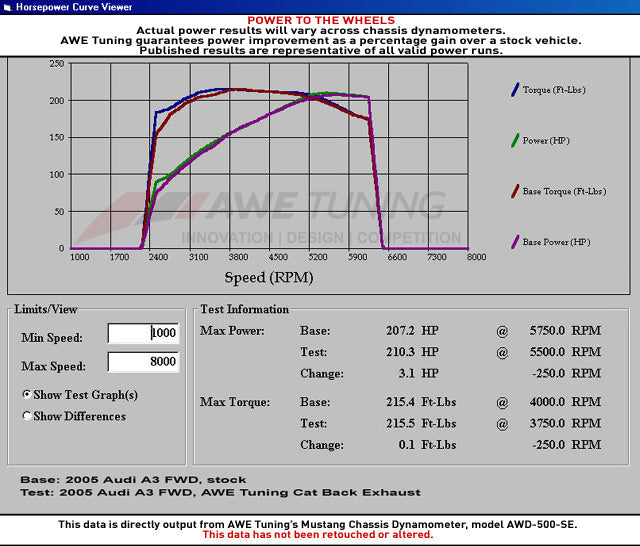Click the purple Base Power legend marker
640x546 pixels.
click(514, 242)
